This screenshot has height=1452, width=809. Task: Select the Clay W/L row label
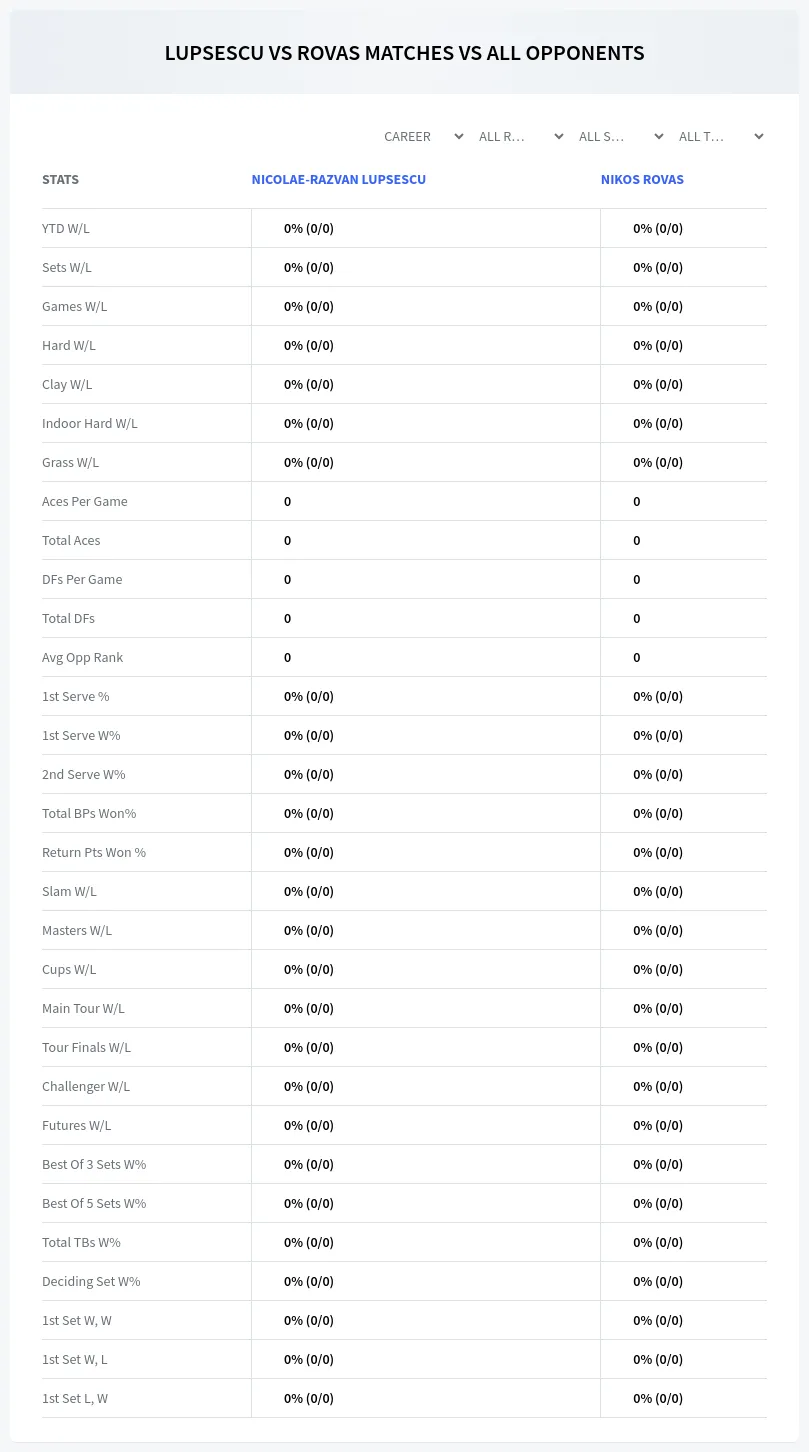pos(67,384)
